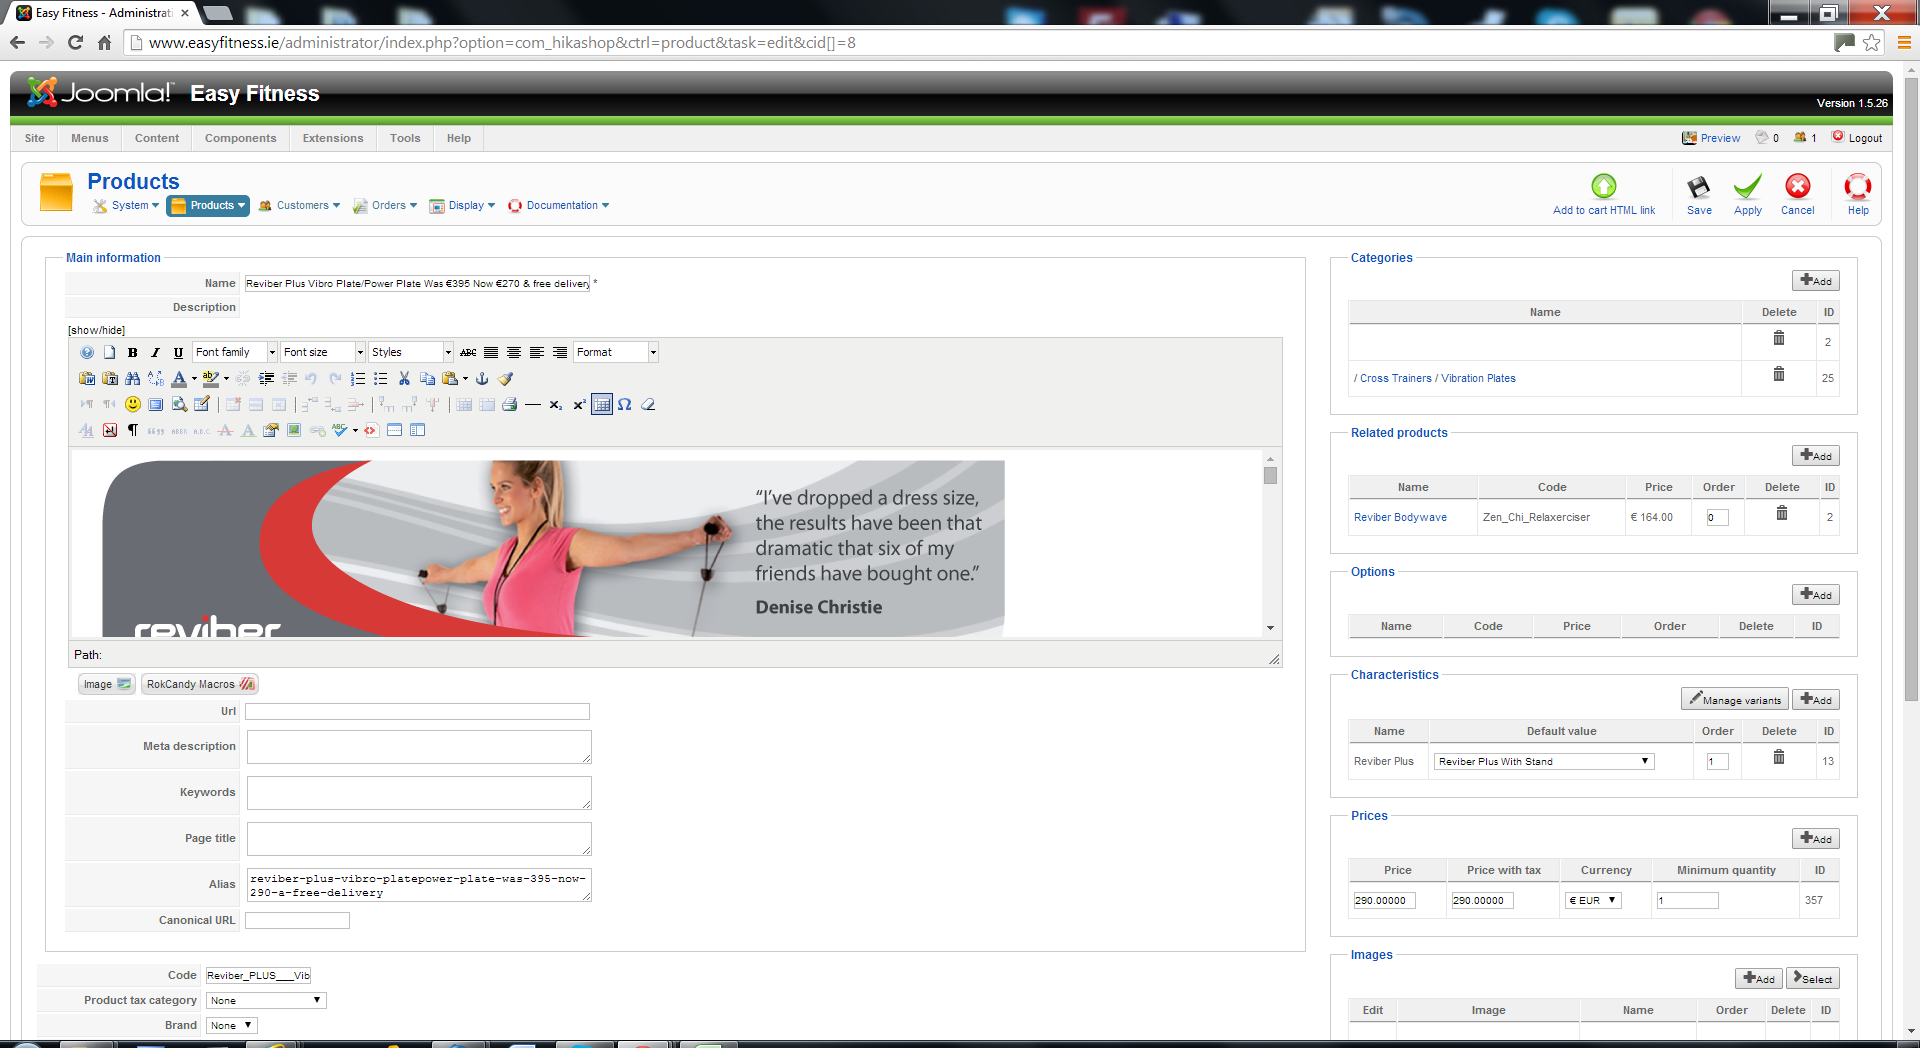Open the Reviber Plus With Stand dropdown
Screen dimensions: 1920x1048
click(x=1544, y=761)
